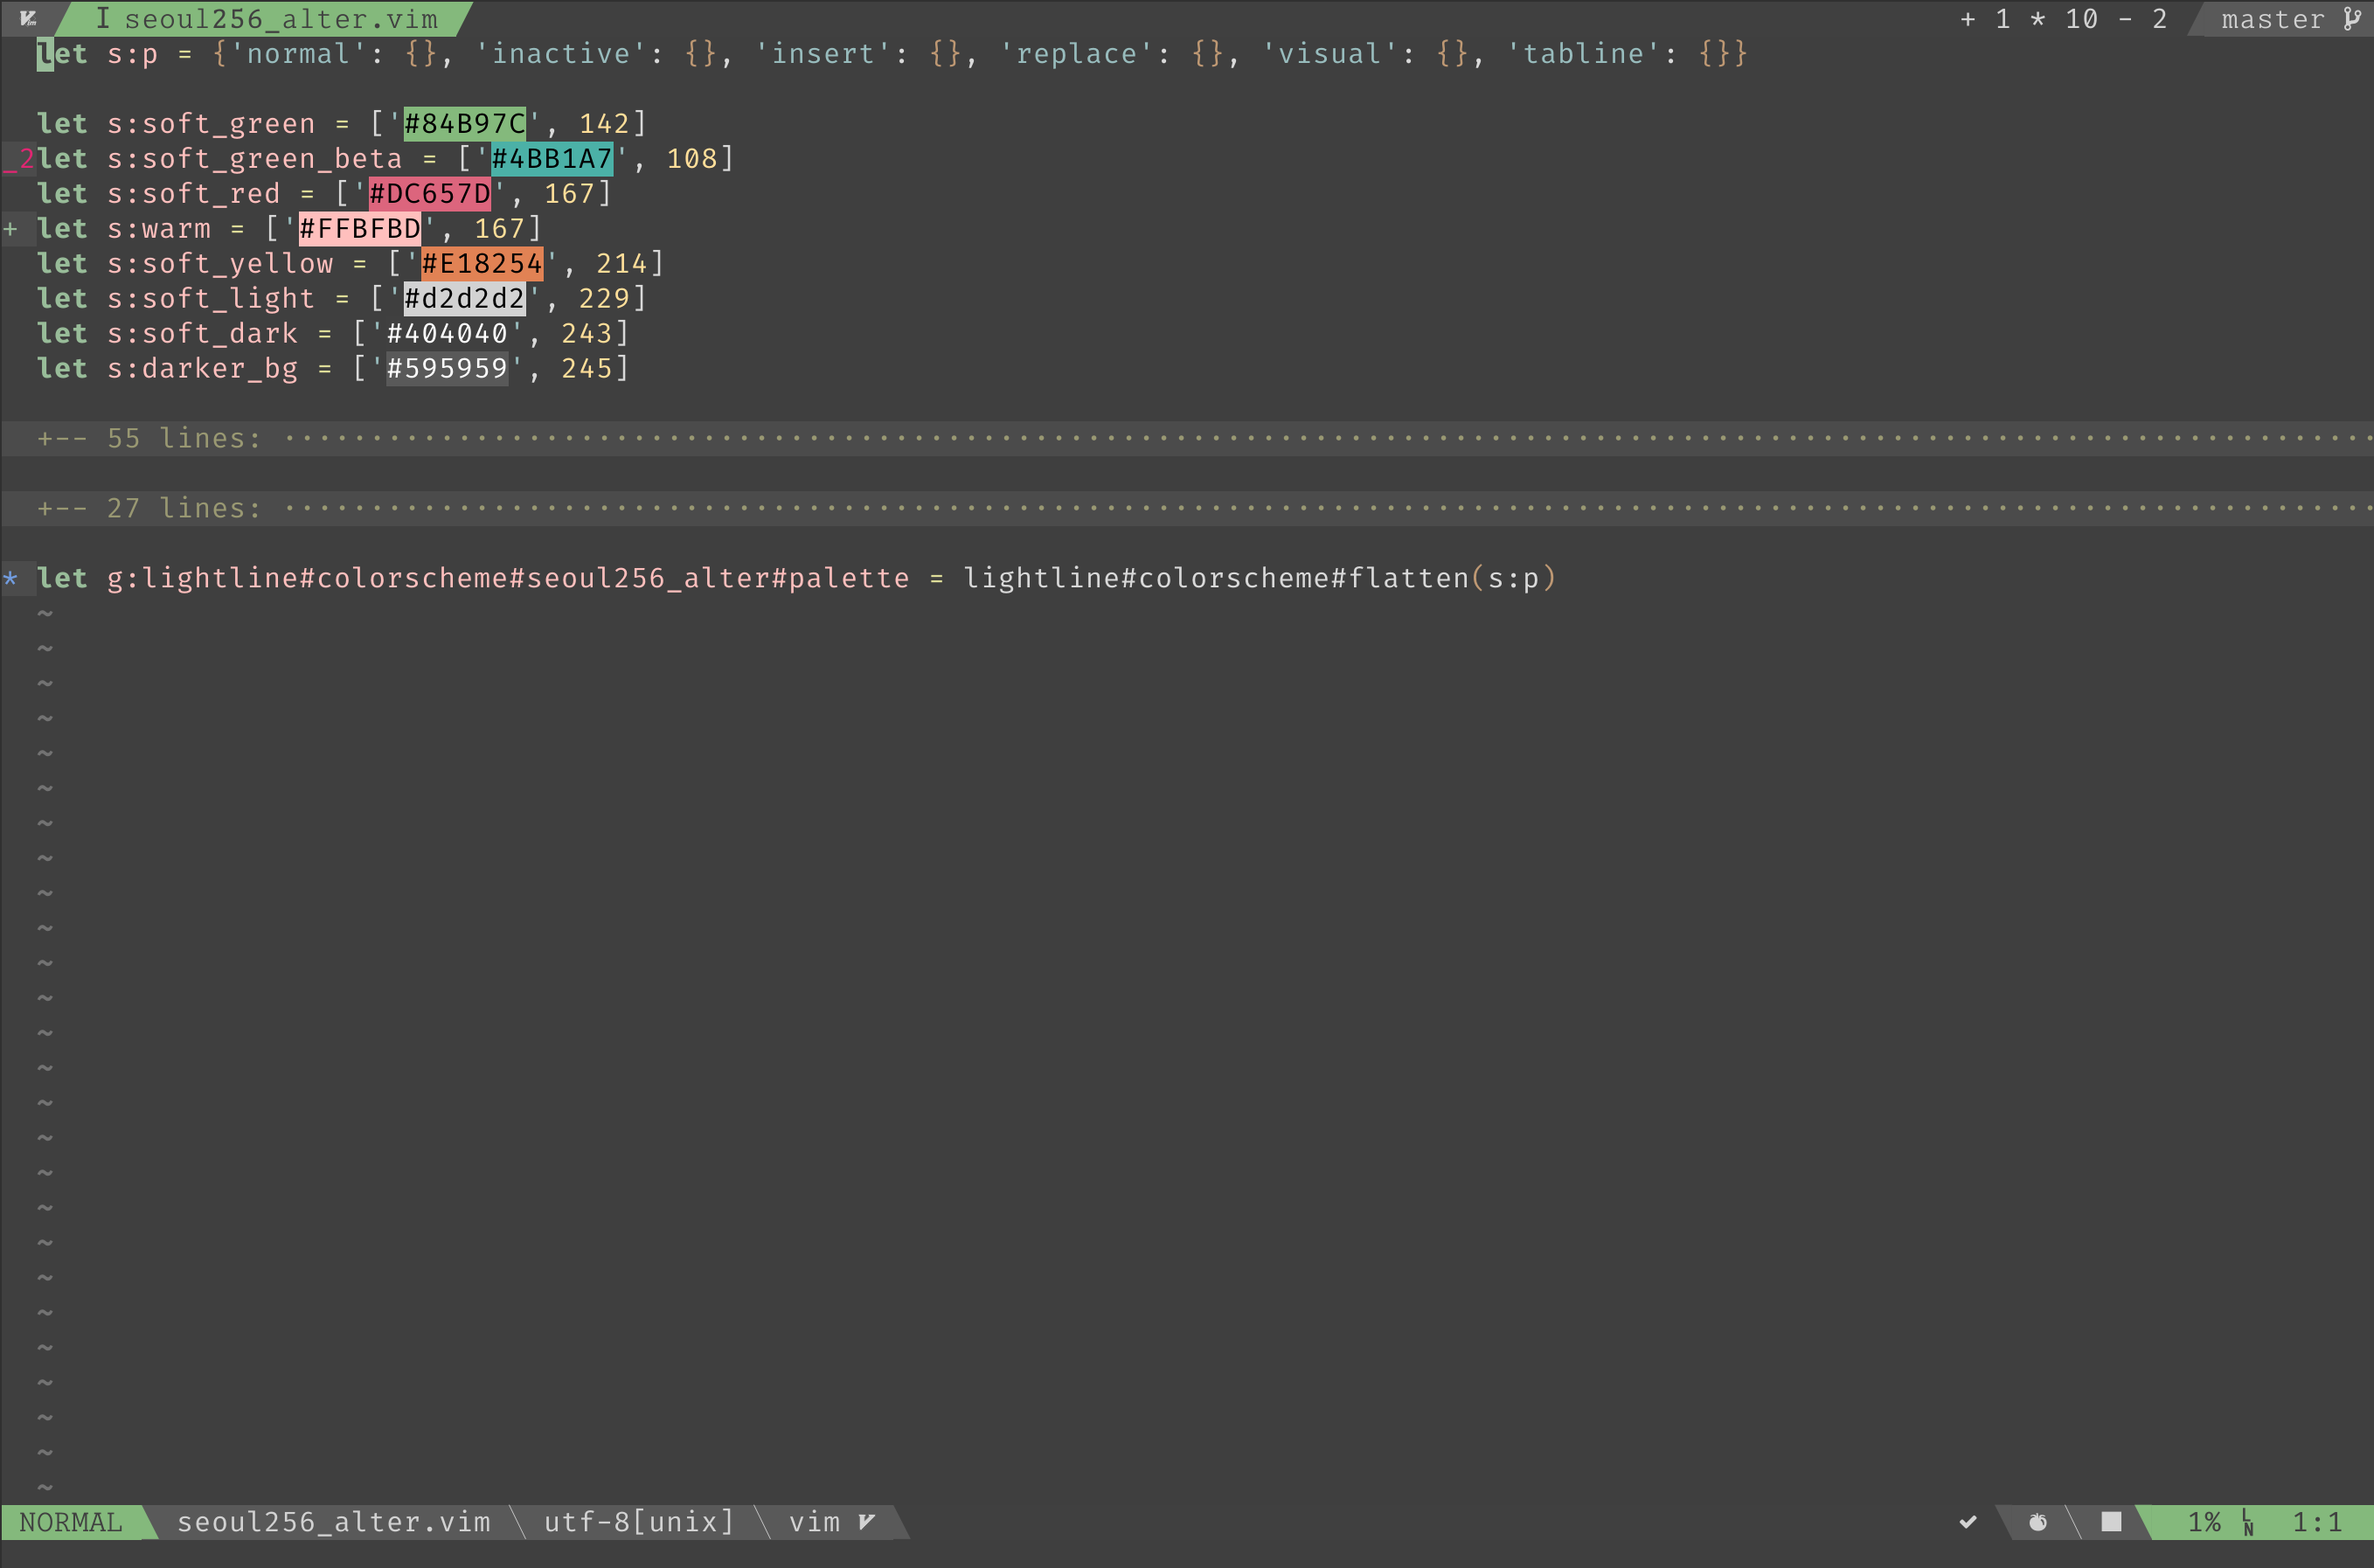Click the linter checkmark status icon

[1967, 1522]
